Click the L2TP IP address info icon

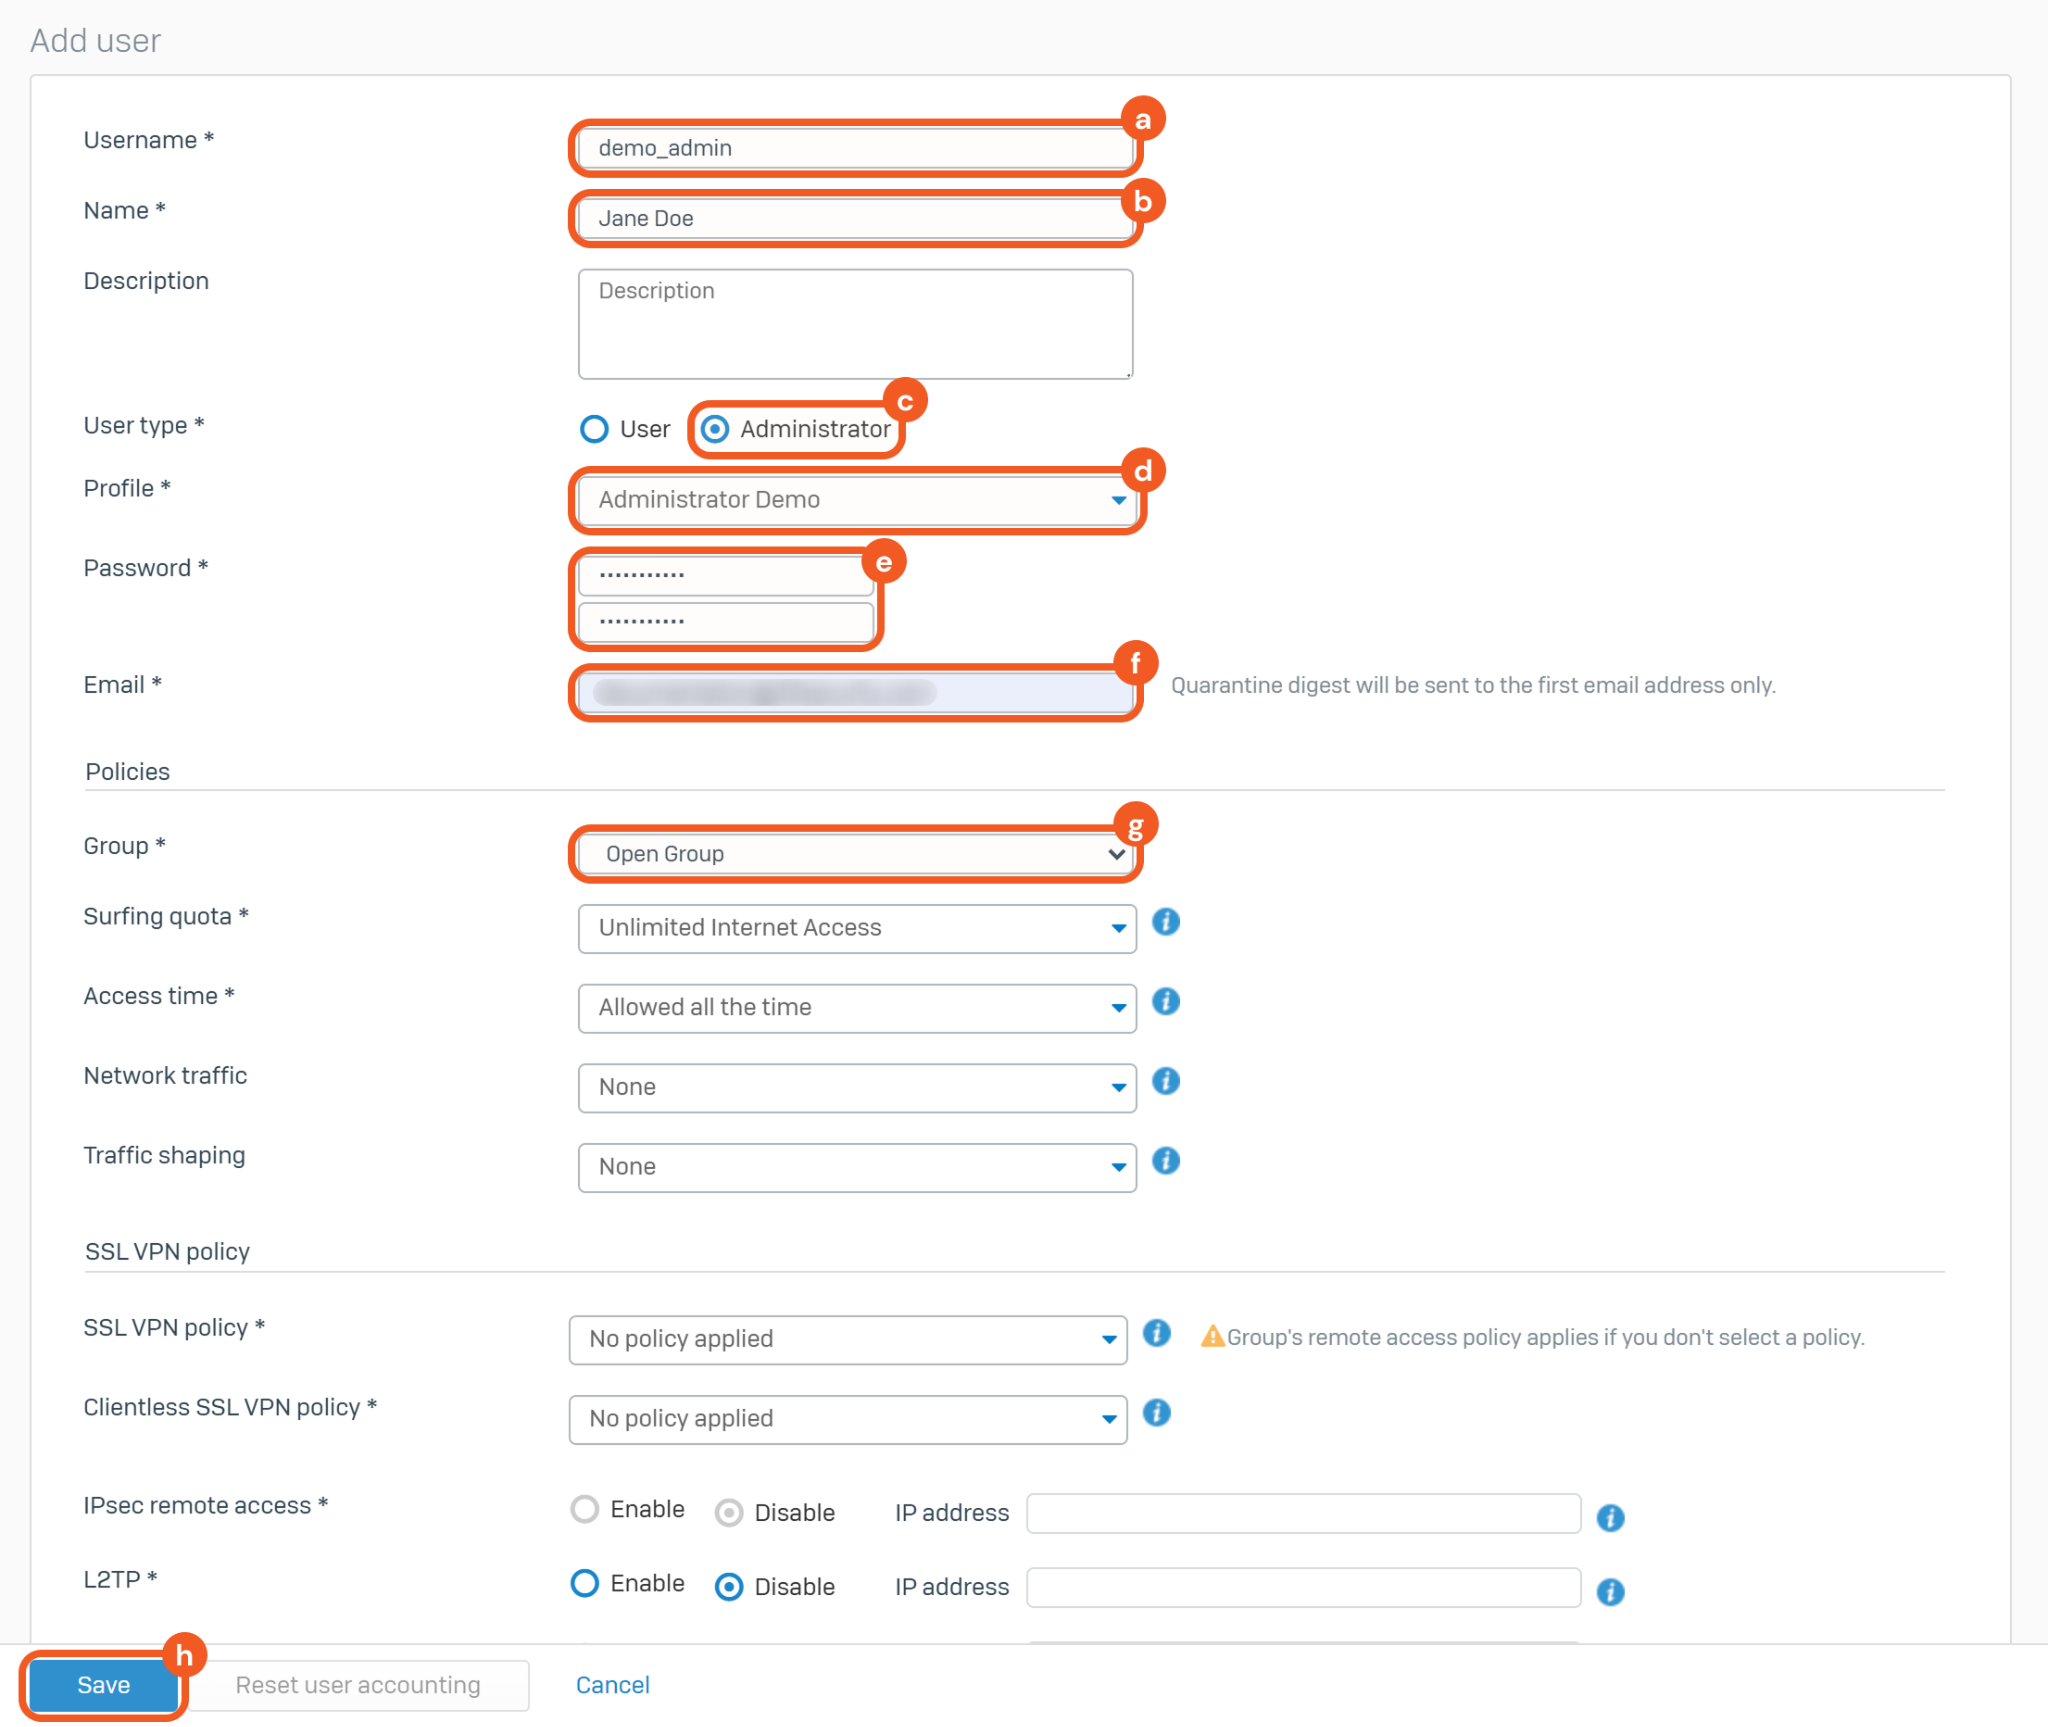click(1610, 1592)
